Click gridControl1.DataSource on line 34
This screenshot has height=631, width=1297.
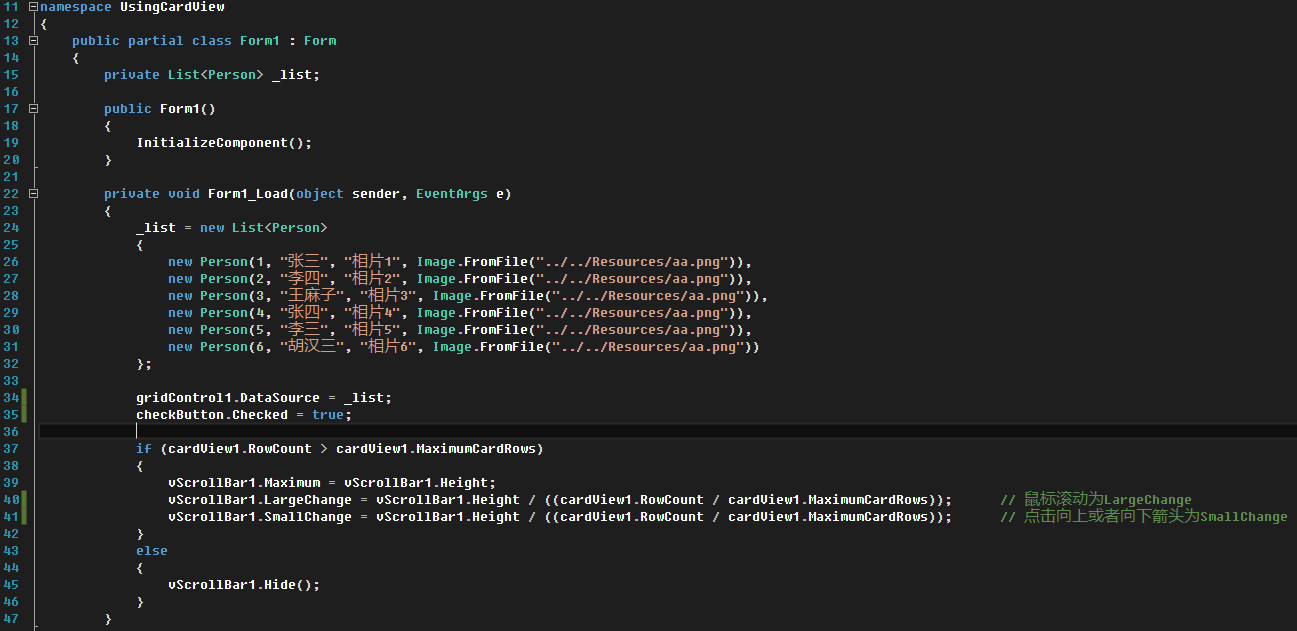point(227,398)
